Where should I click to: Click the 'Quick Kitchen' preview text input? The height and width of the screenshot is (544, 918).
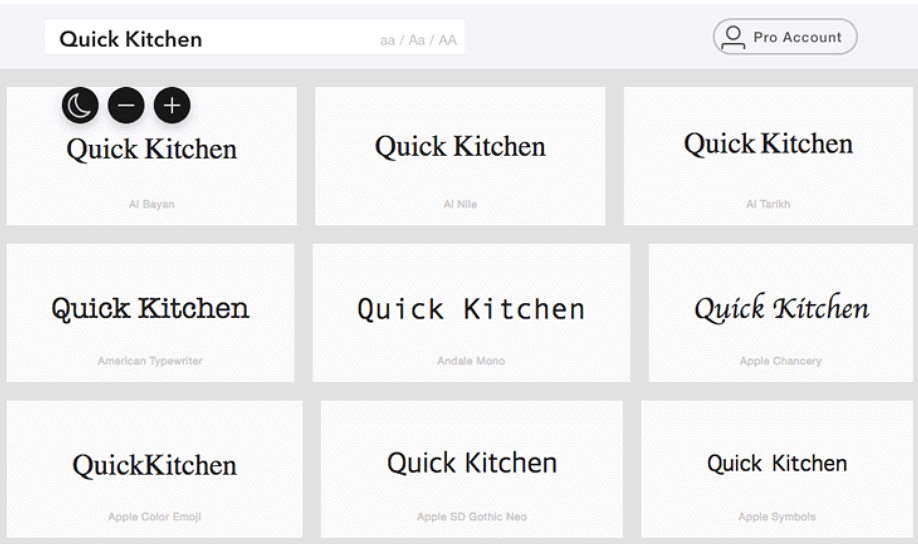[200, 39]
